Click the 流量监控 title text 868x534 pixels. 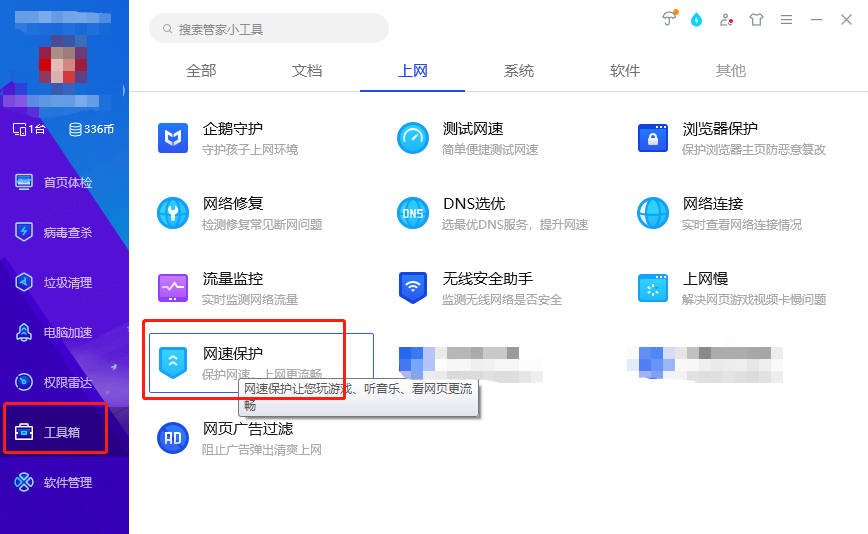pos(232,278)
